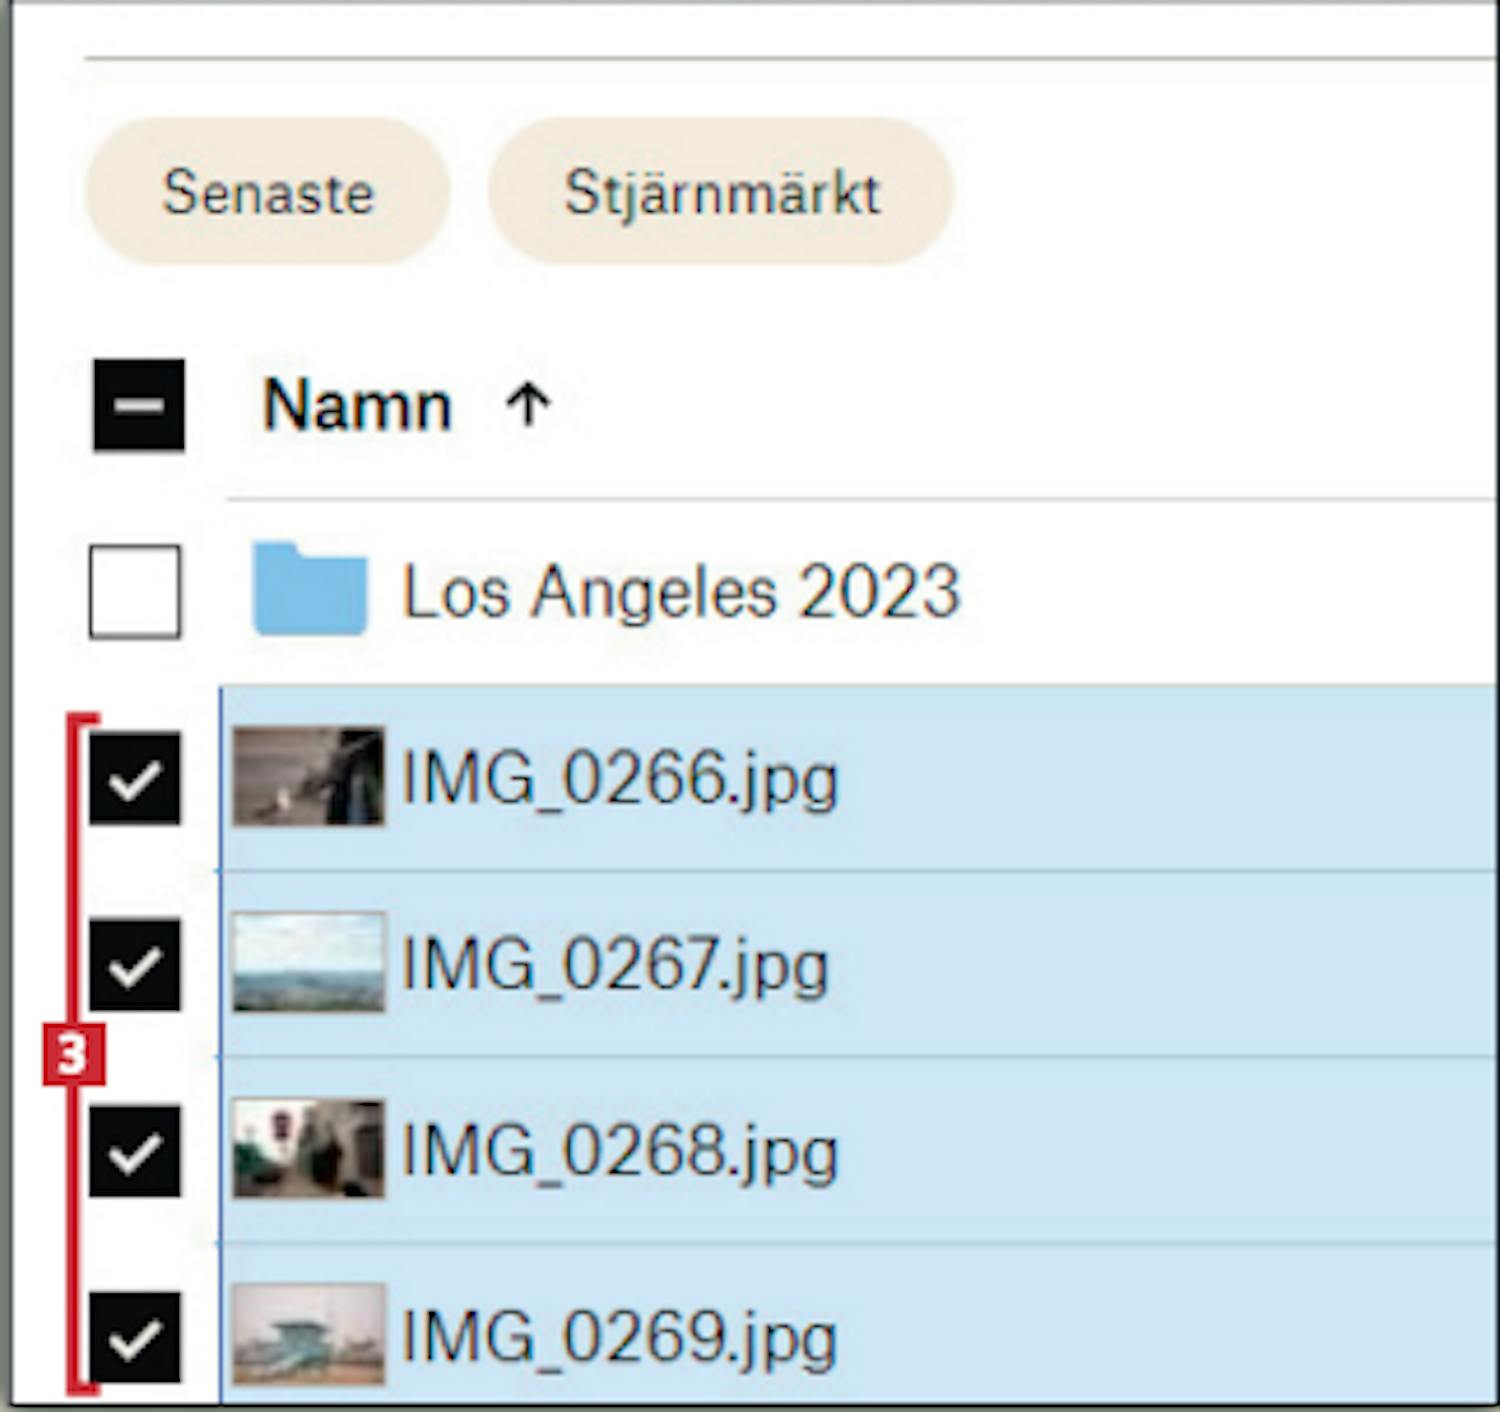Click the ascending sort arrow icon
Viewport: 1500px width, 1412px height.
528,406
